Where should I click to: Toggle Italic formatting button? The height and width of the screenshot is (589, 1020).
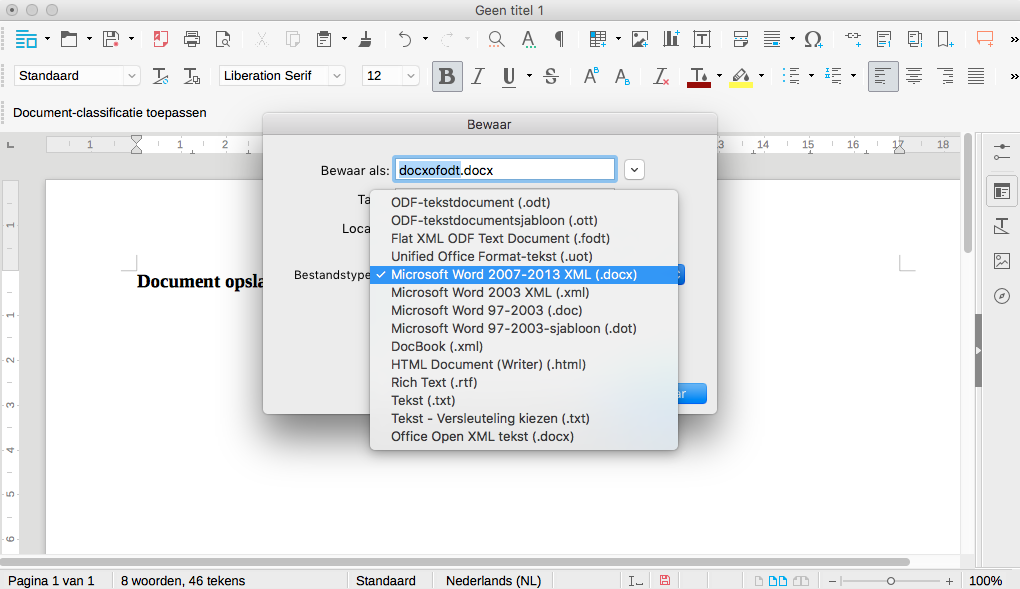478,76
